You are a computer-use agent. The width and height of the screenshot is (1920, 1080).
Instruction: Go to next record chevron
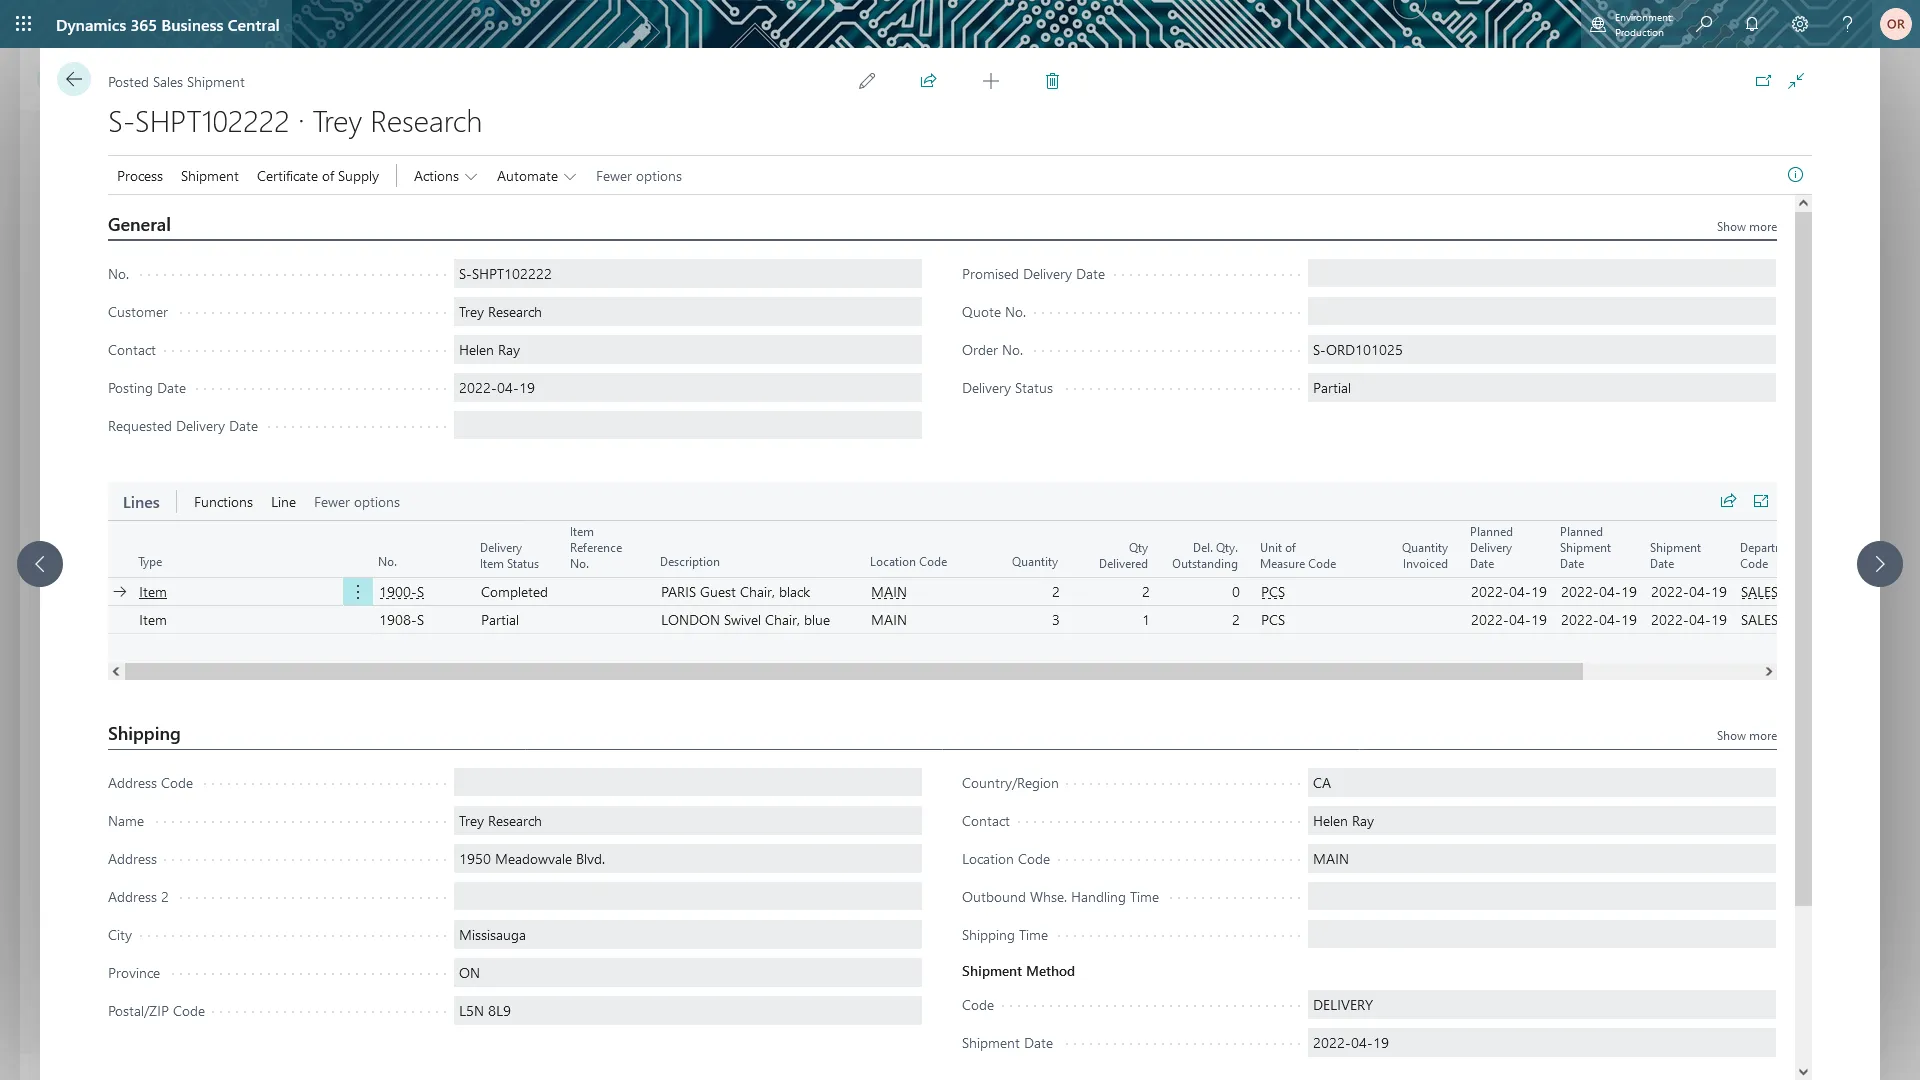click(x=1879, y=564)
